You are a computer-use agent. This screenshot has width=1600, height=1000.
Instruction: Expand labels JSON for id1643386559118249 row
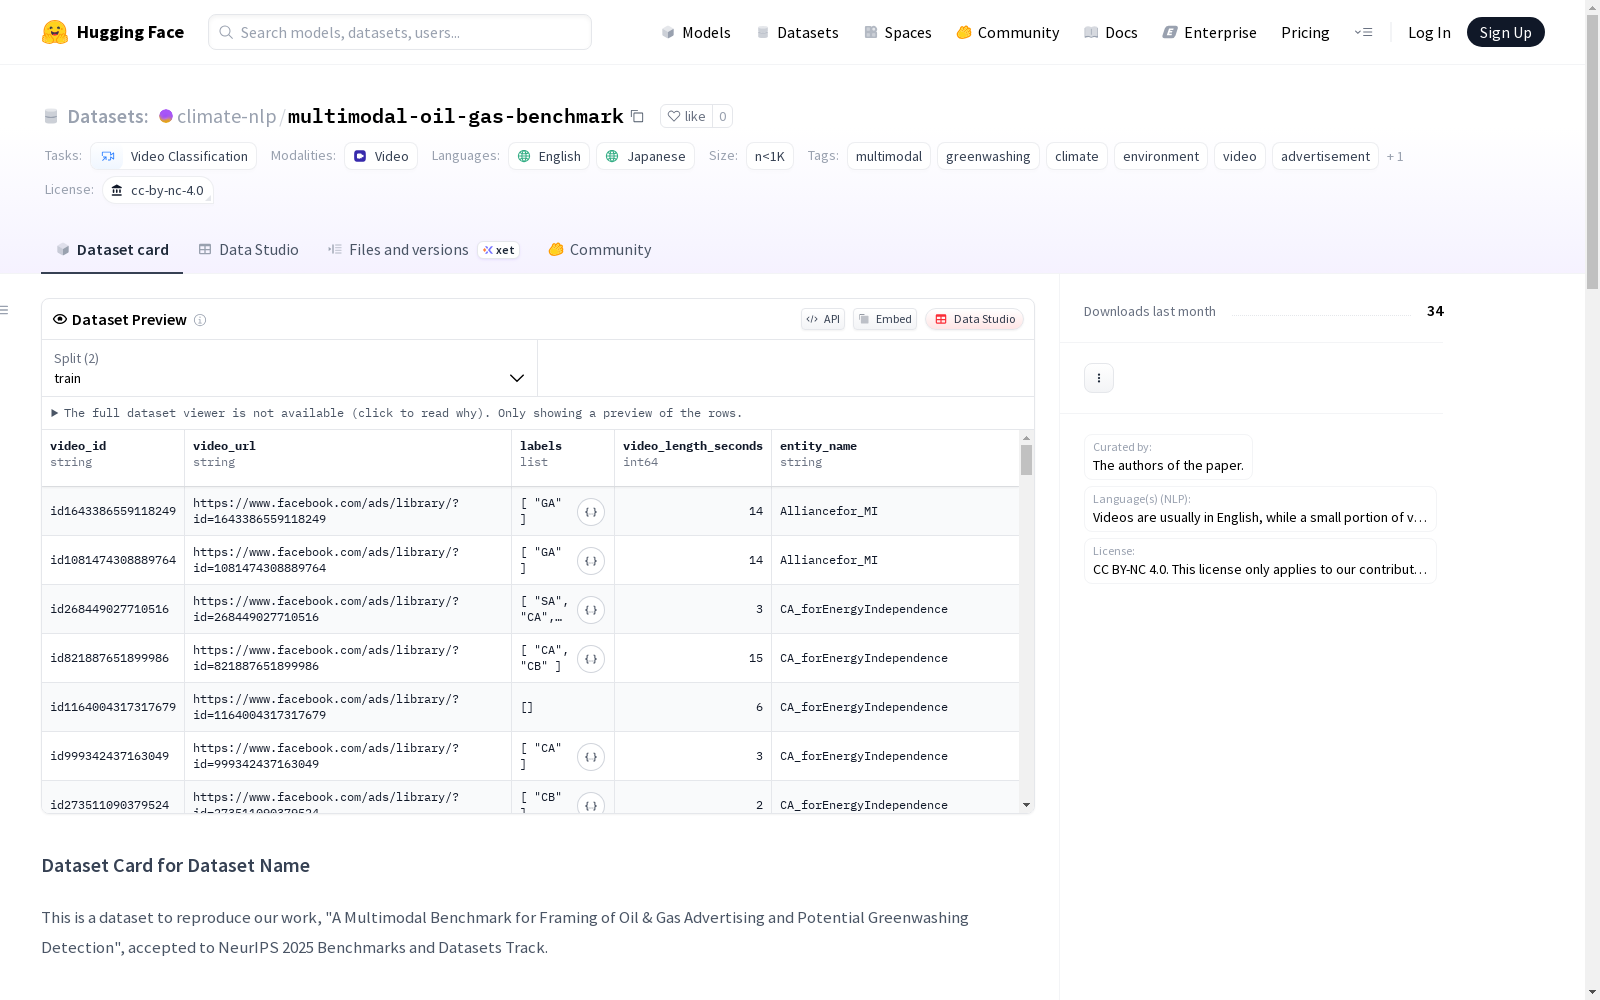click(591, 512)
